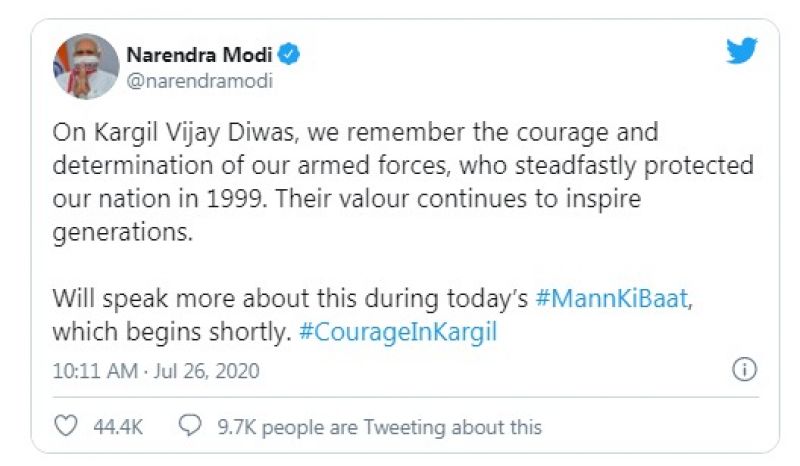Click the blue verified badge
Screen dimensions: 800x466
tap(289, 54)
